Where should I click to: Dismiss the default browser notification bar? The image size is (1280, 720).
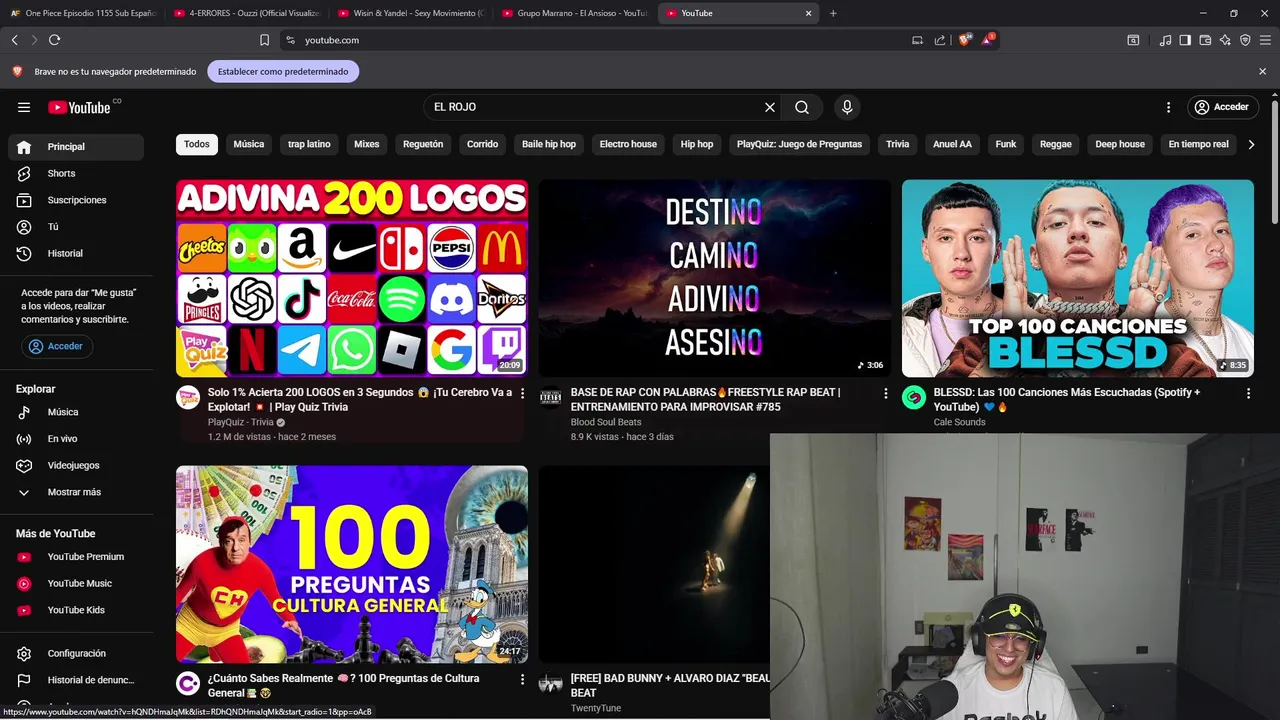(1262, 72)
